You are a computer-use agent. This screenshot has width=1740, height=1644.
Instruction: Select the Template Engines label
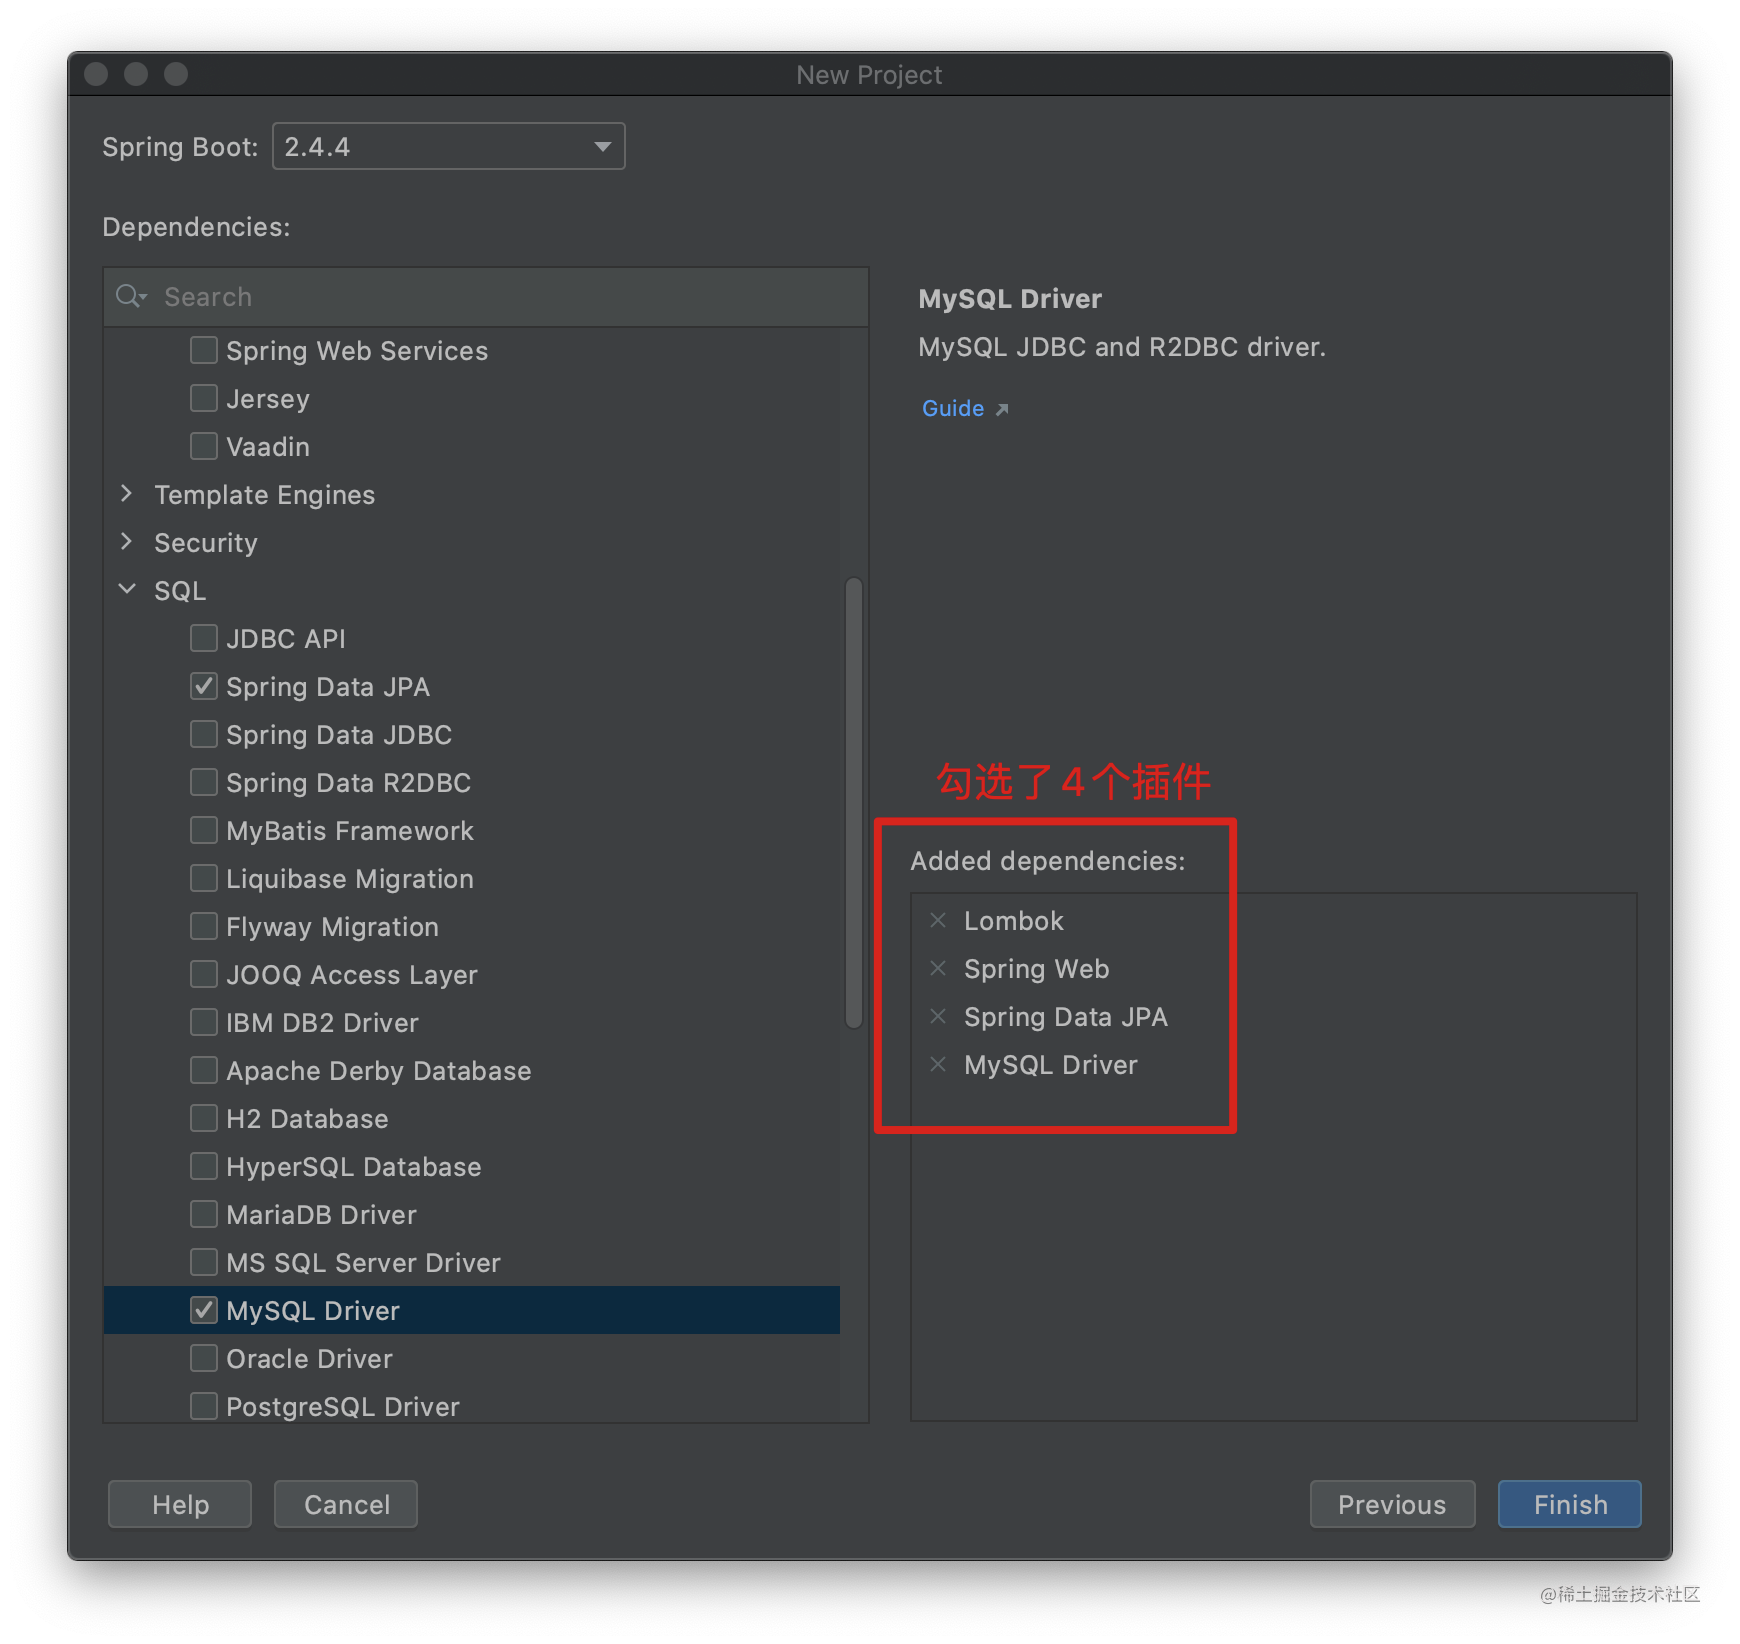coord(264,495)
